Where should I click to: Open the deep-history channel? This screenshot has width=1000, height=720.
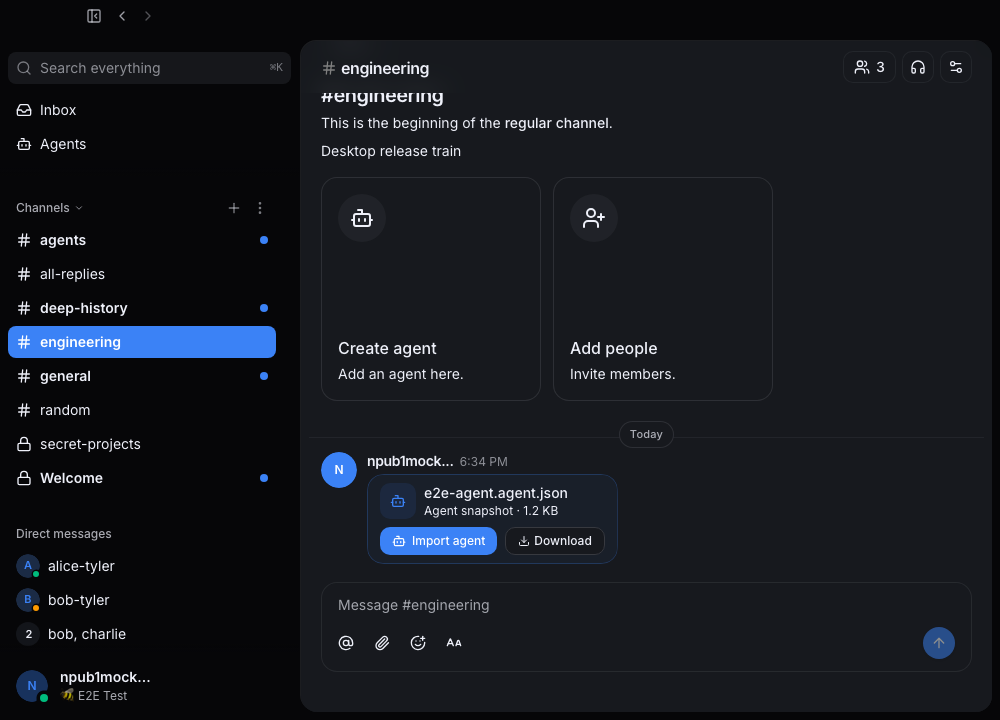142,308
